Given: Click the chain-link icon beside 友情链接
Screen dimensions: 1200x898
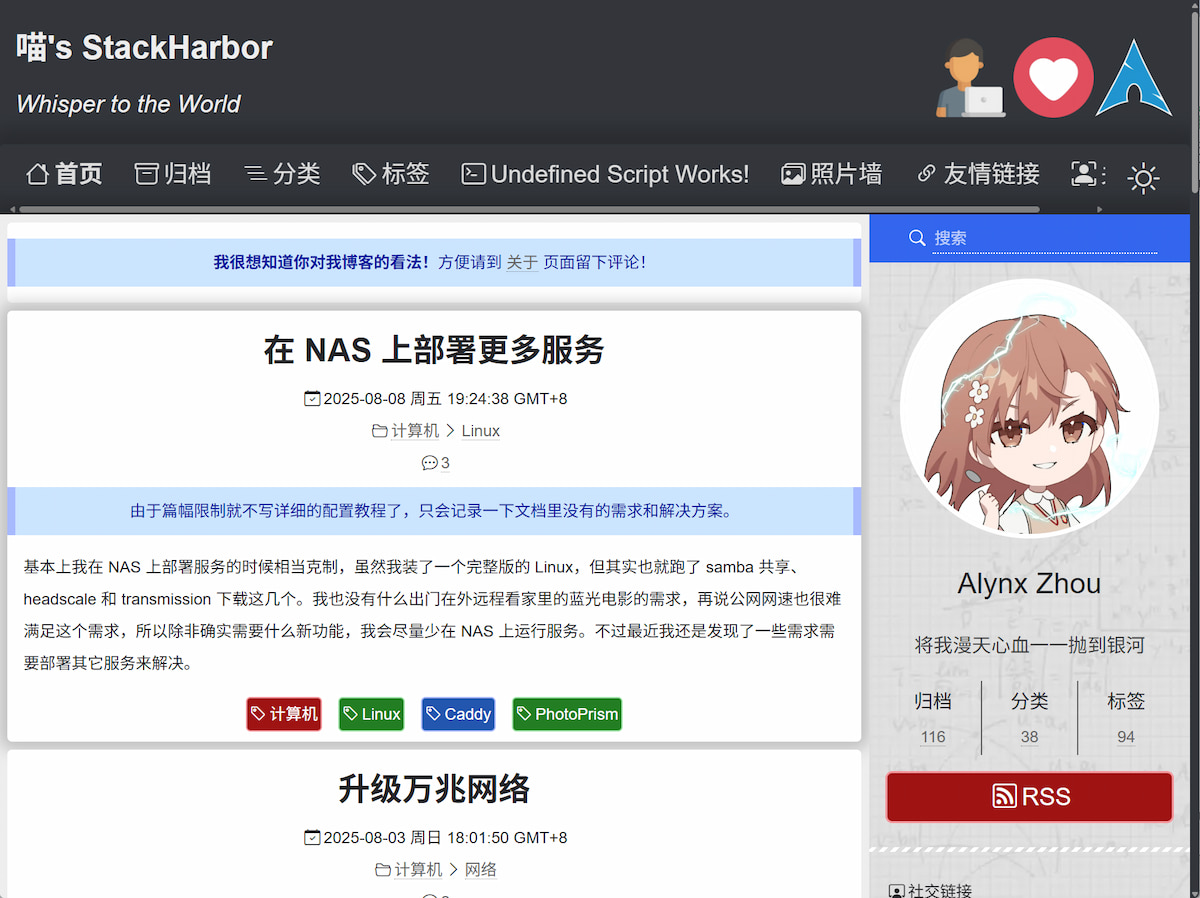Looking at the screenshot, I should coord(925,173).
